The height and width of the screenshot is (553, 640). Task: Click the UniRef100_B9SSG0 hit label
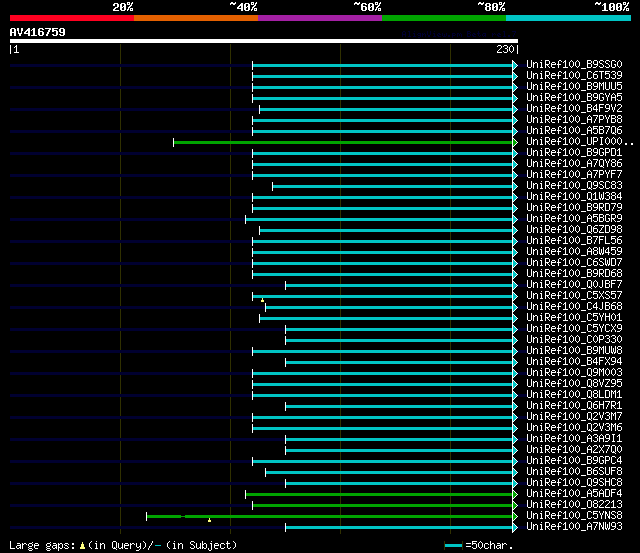(x=574, y=64)
